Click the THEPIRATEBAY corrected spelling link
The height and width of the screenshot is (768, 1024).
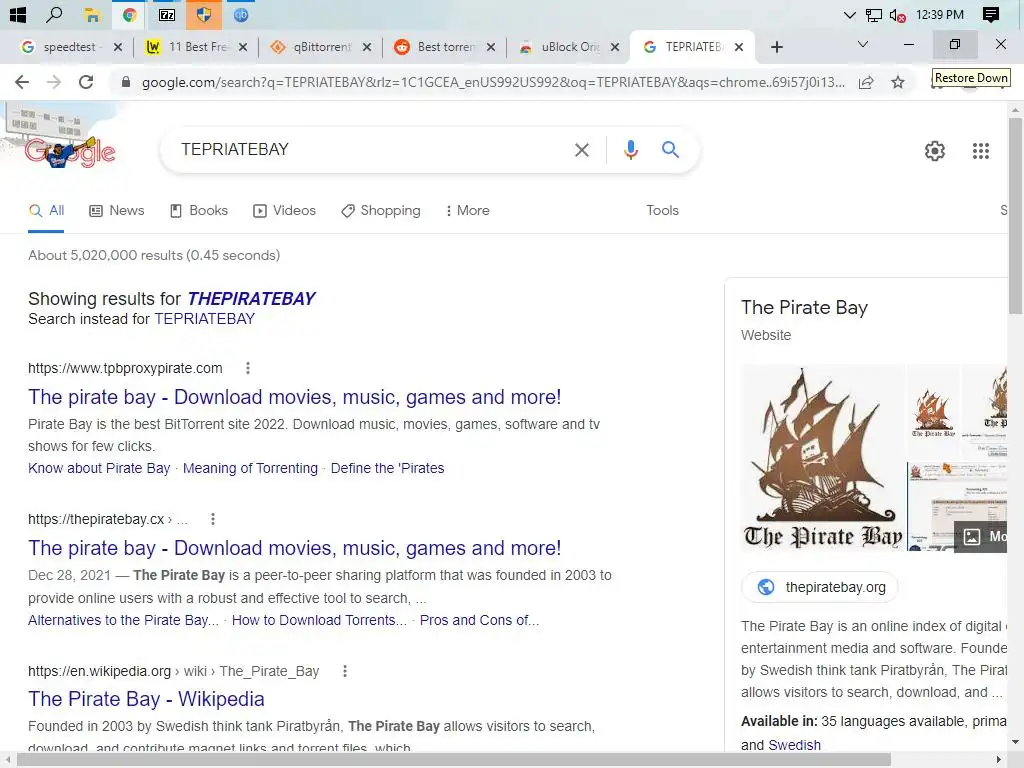(x=251, y=298)
